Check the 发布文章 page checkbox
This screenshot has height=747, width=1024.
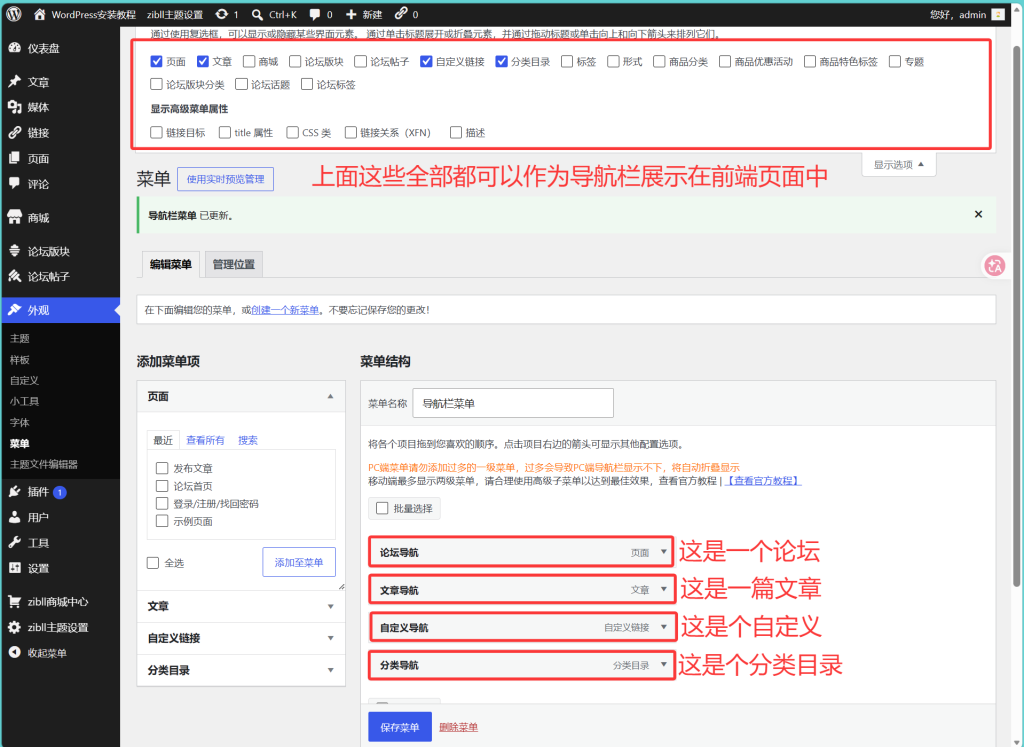tap(162, 468)
